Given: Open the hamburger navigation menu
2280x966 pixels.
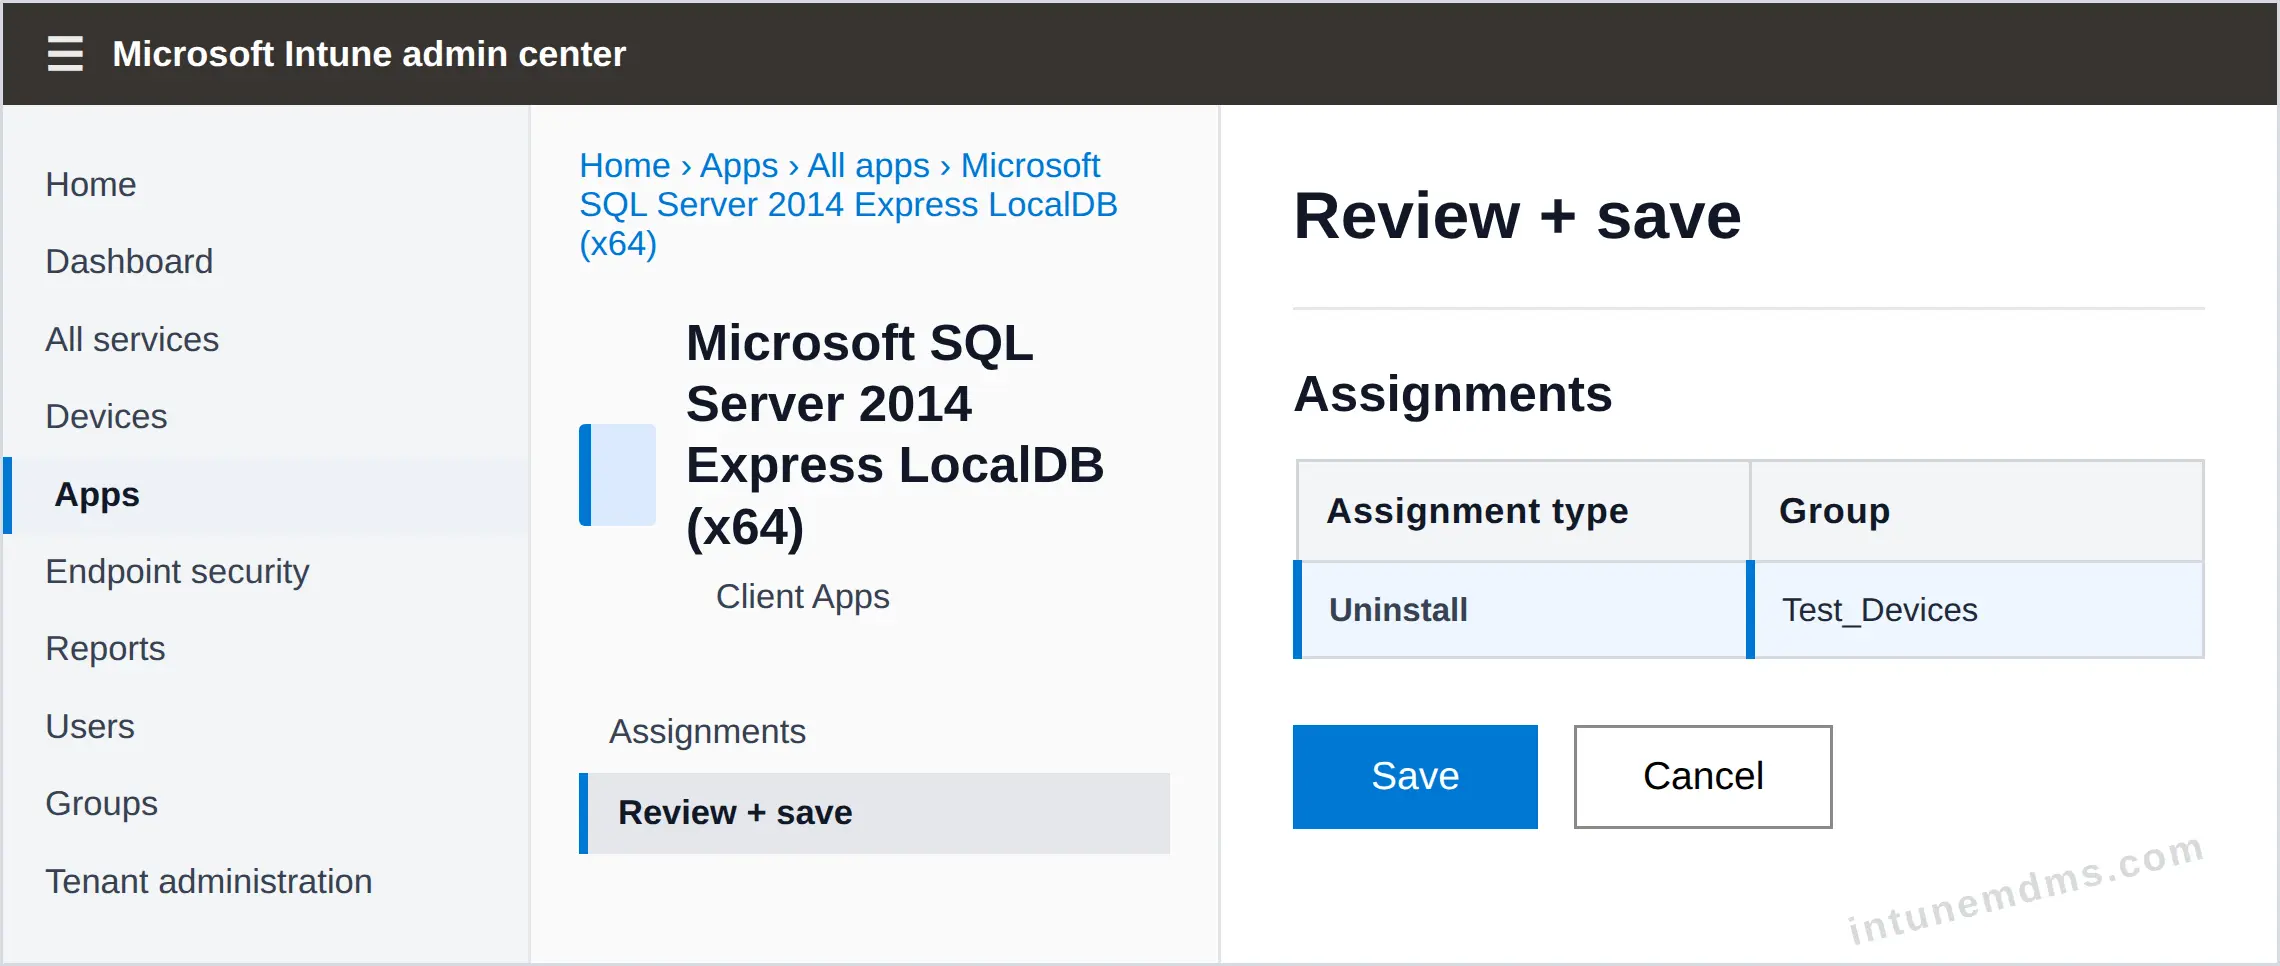Looking at the screenshot, I should [x=65, y=53].
